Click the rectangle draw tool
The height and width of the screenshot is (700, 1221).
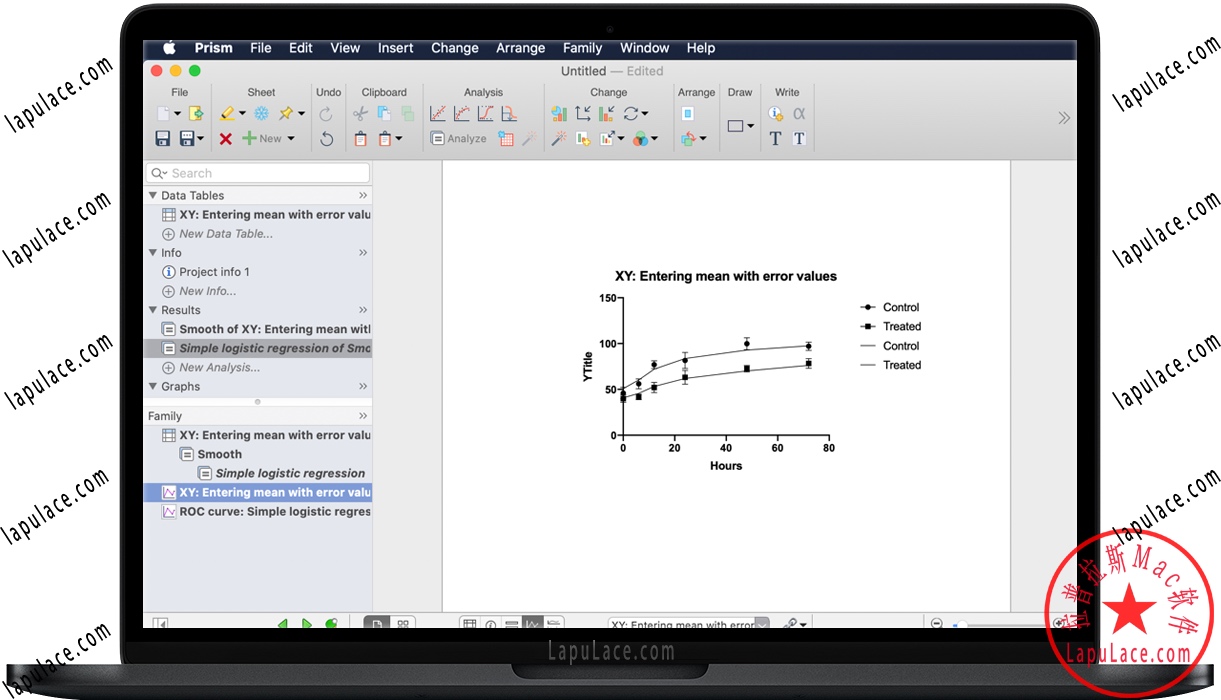click(x=735, y=126)
